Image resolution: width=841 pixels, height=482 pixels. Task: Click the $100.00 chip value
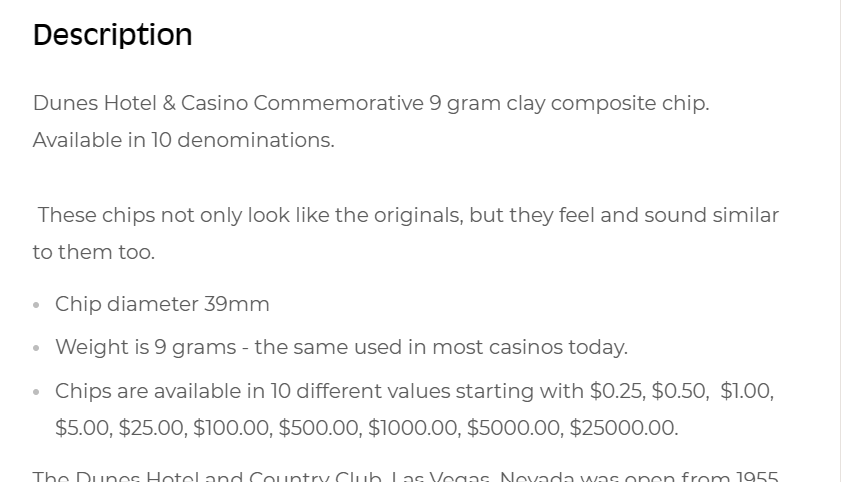(x=233, y=428)
